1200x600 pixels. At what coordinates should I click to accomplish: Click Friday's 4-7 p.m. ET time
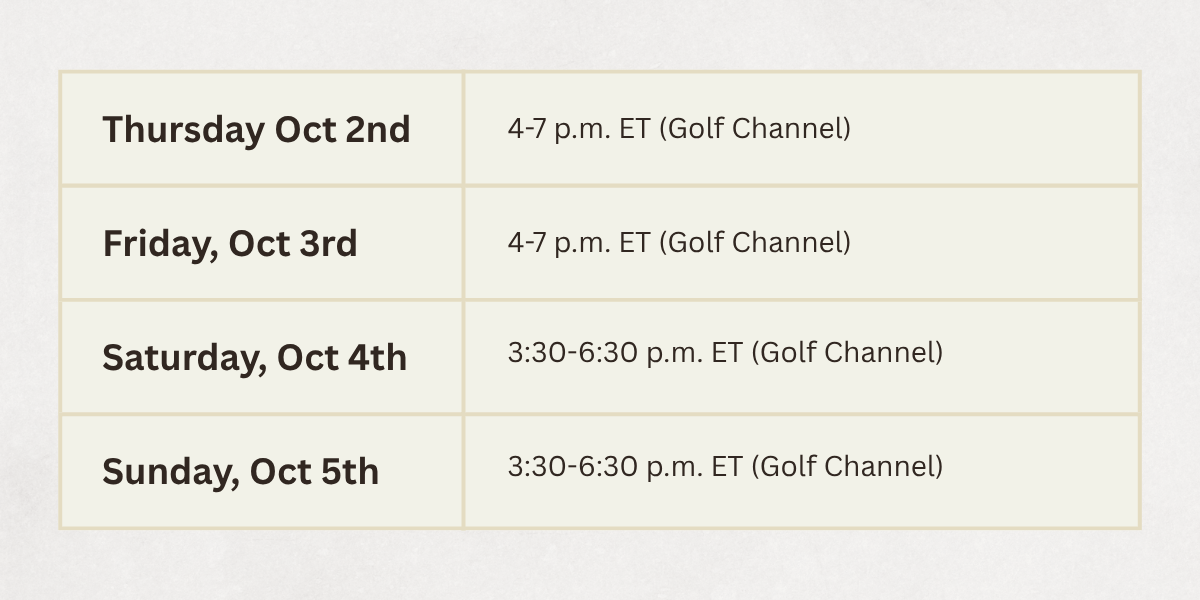pos(579,243)
